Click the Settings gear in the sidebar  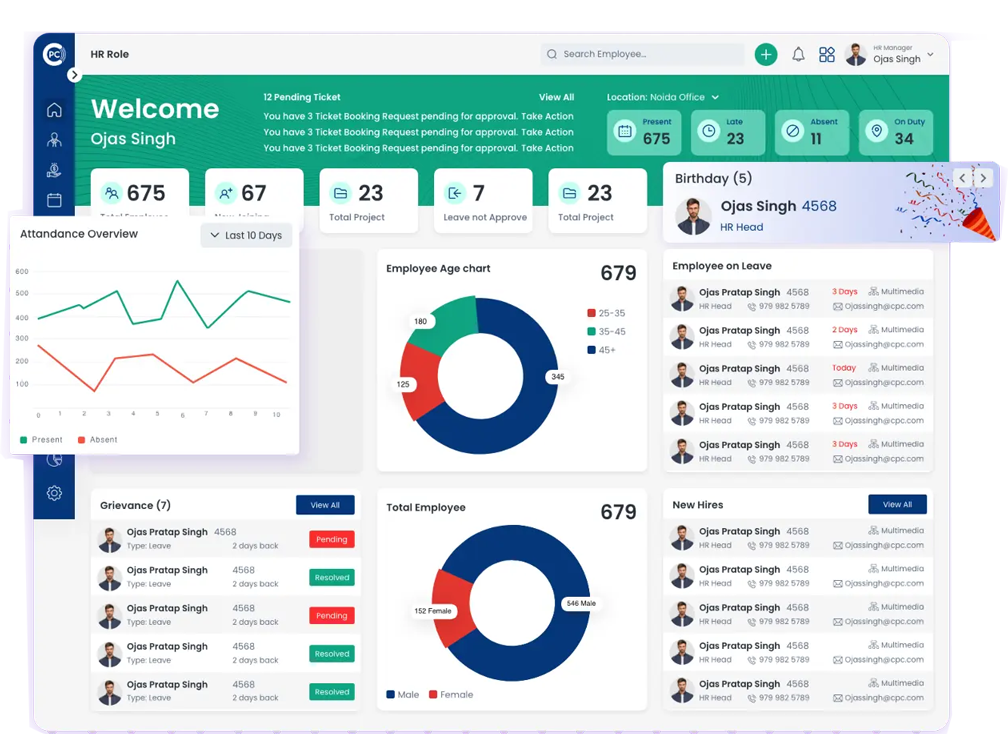(54, 493)
